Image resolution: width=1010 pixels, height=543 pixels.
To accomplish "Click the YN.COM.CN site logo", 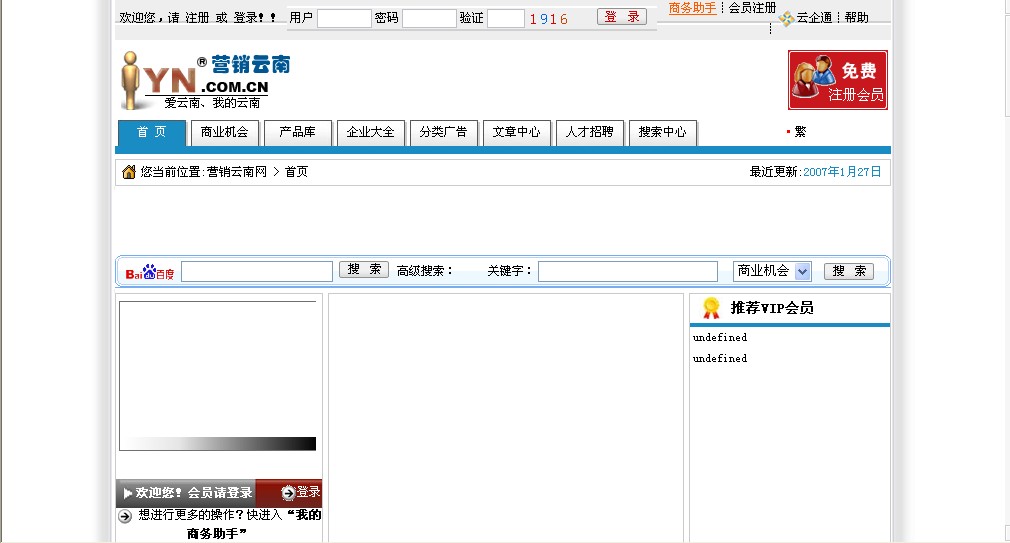I will 205,80.
